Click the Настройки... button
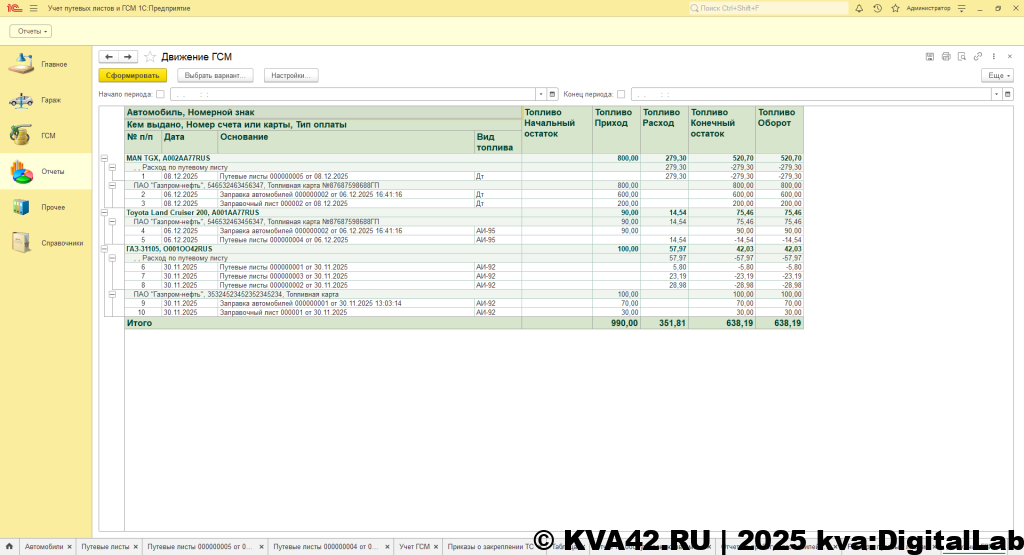 coord(291,75)
